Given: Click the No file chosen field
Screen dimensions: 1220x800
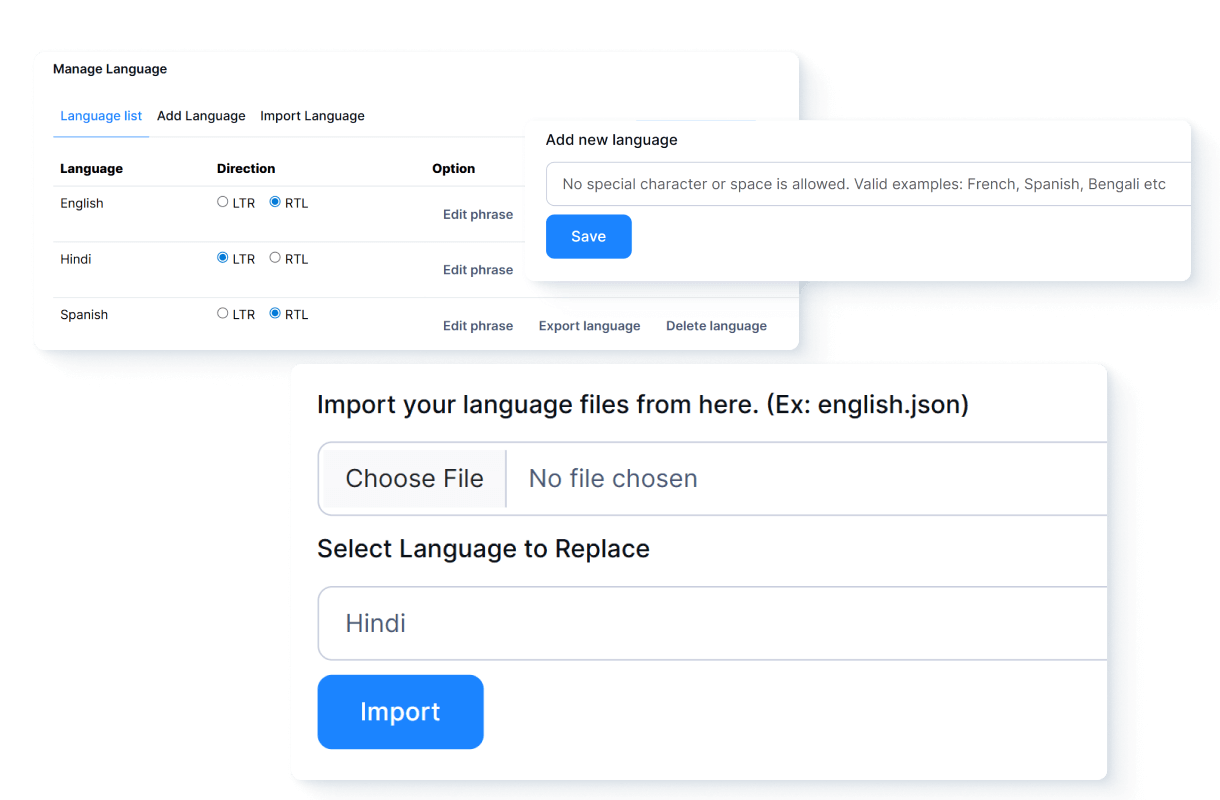Looking at the screenshot, I should (x=800, y=479).
